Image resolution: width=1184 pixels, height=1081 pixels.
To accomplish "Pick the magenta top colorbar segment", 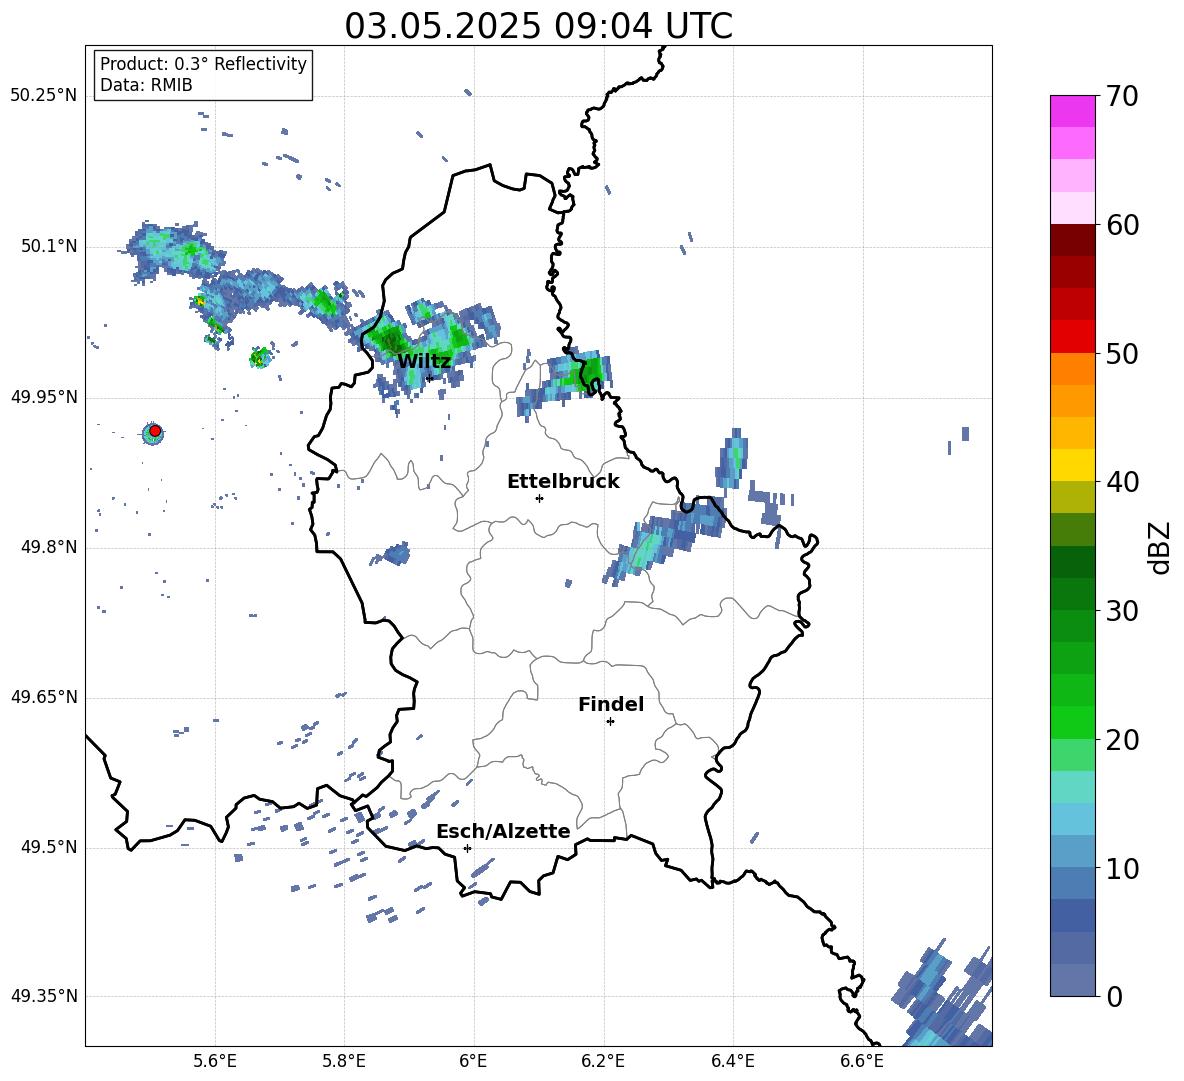I will 1072,111.
